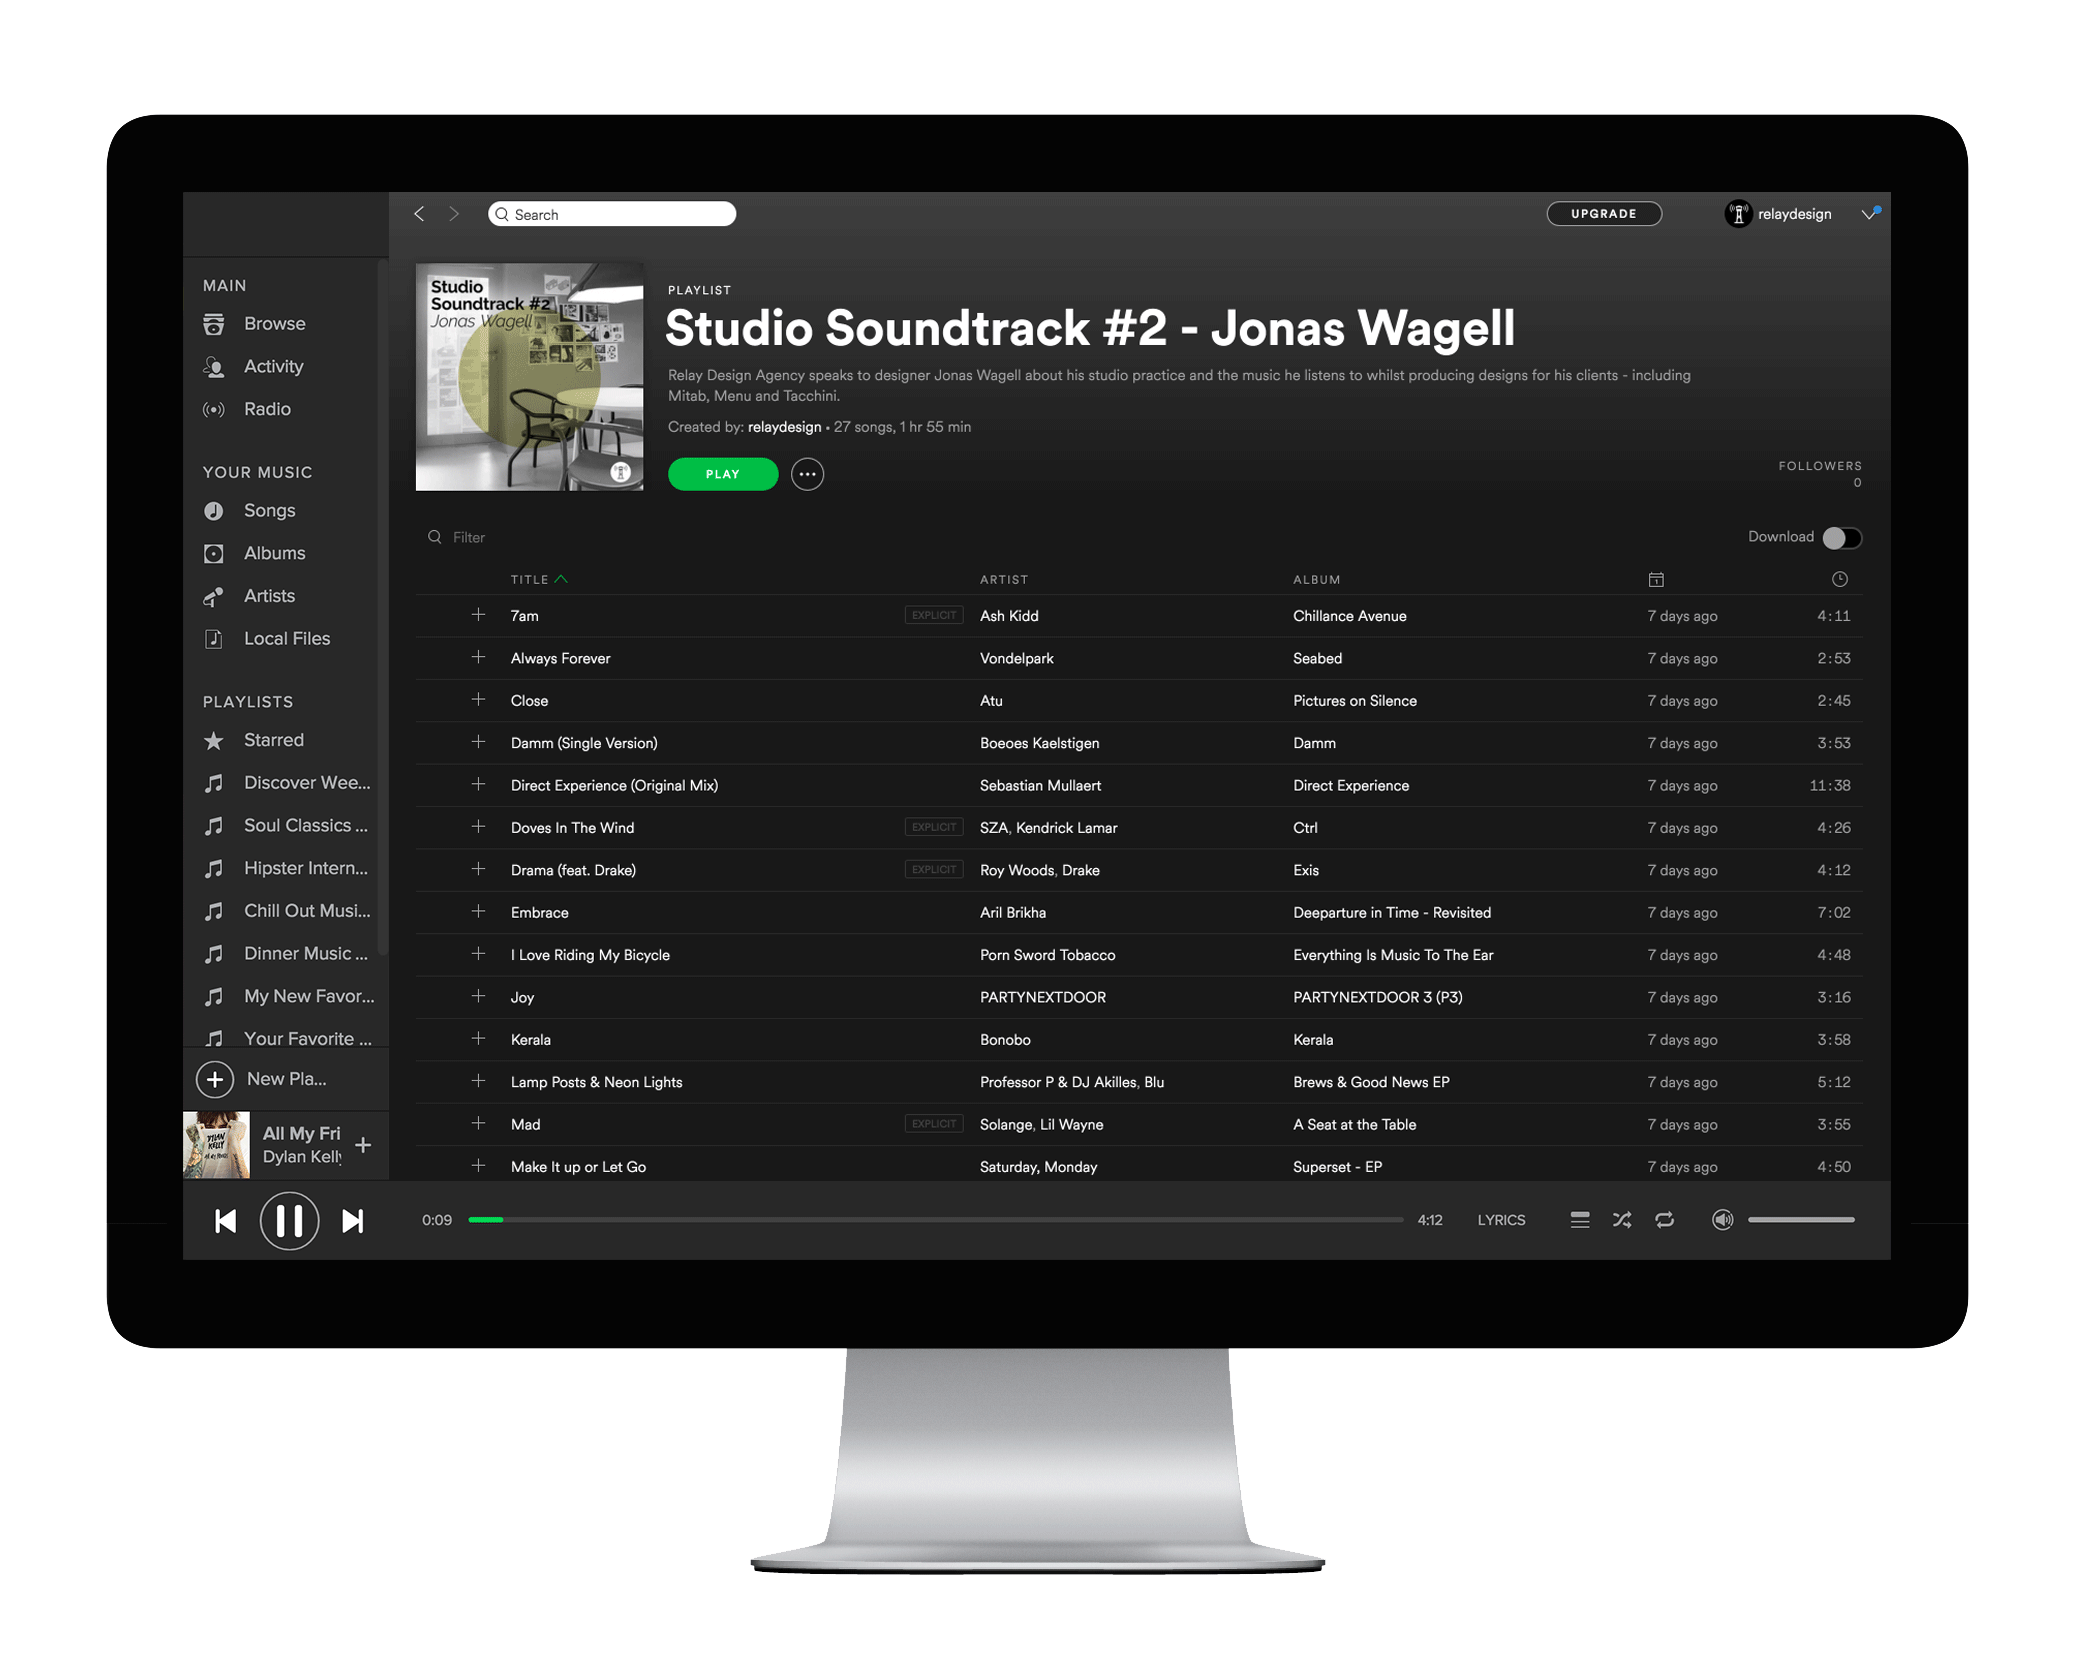2075x1680 pixels.
Task: Open album Pictures on Silence
Action: [1354, 701]
